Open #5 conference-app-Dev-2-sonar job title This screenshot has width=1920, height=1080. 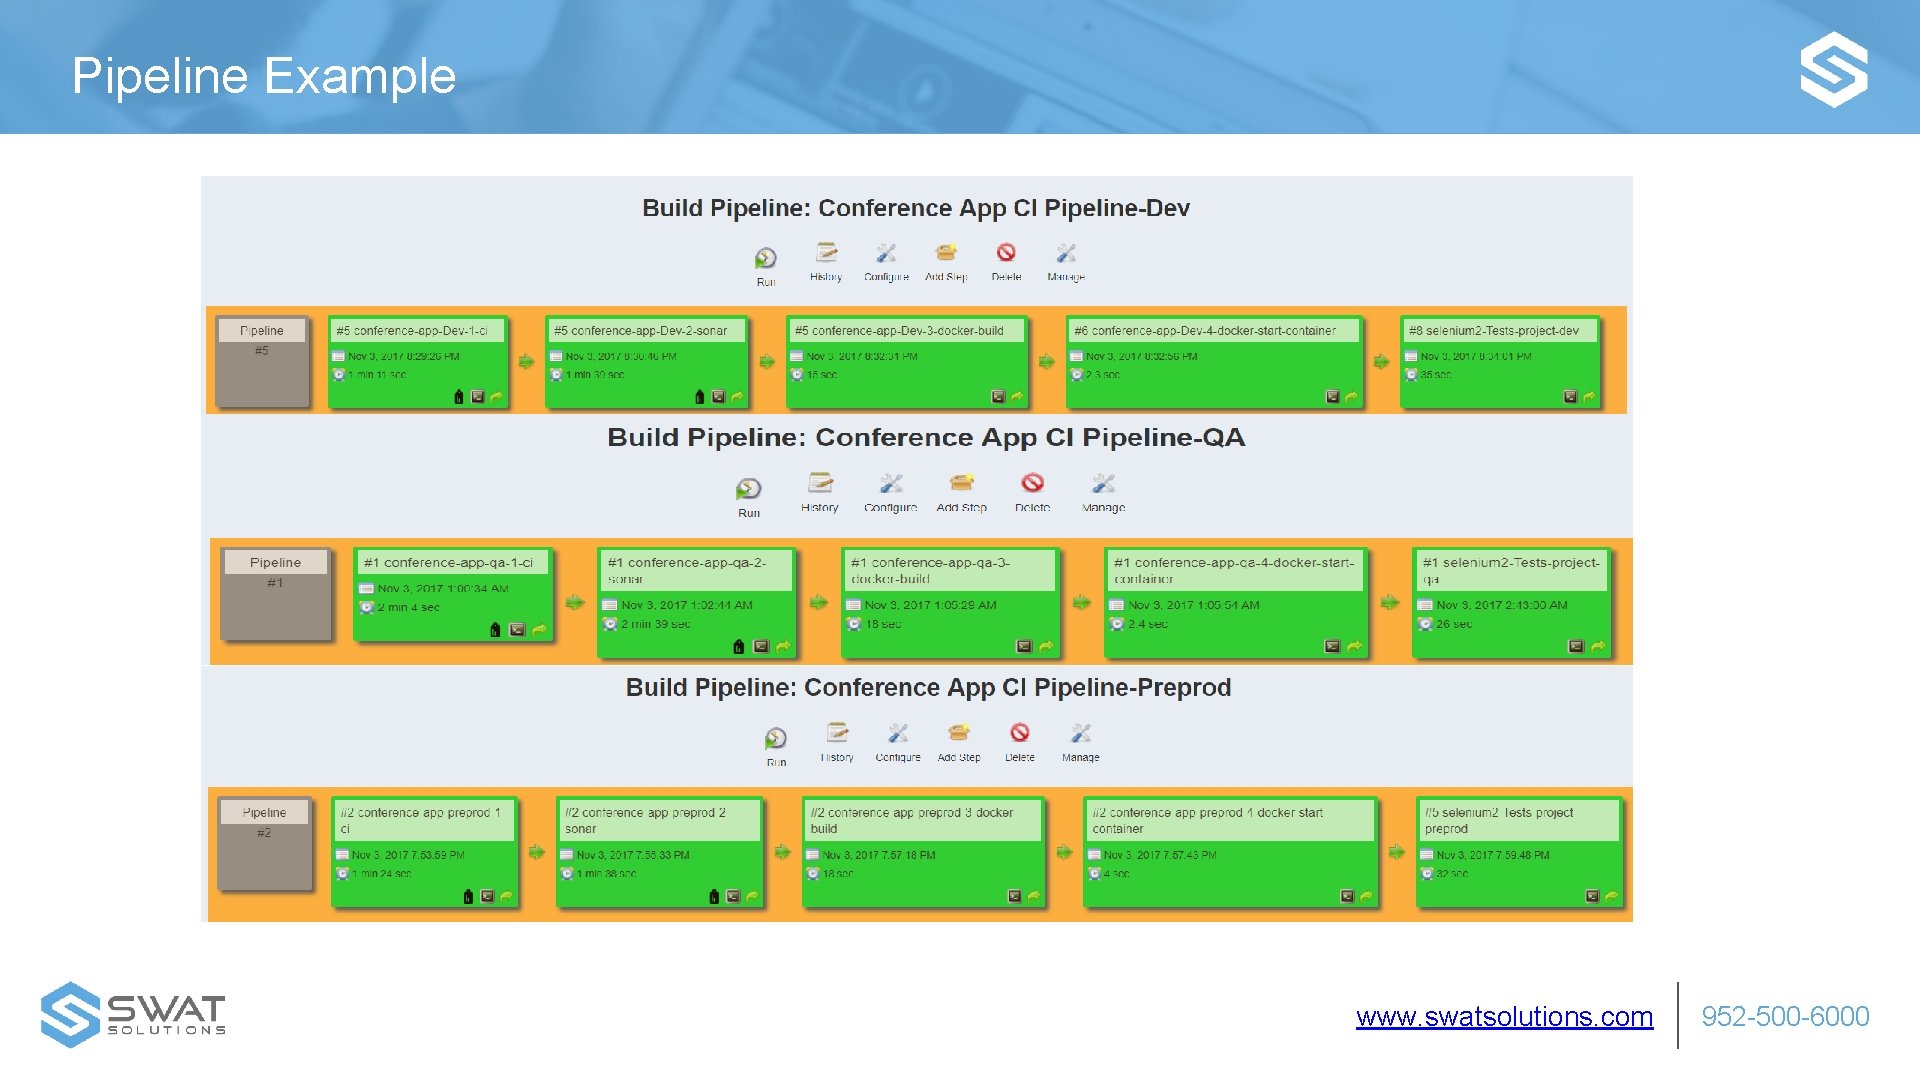point(640,331)
